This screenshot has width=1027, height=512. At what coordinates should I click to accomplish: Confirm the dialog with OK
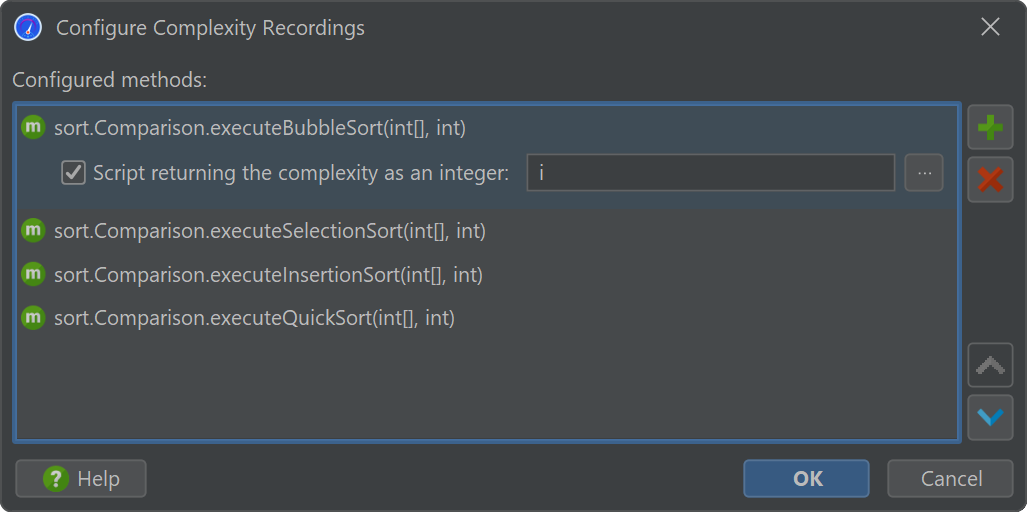tap(806, 479)
